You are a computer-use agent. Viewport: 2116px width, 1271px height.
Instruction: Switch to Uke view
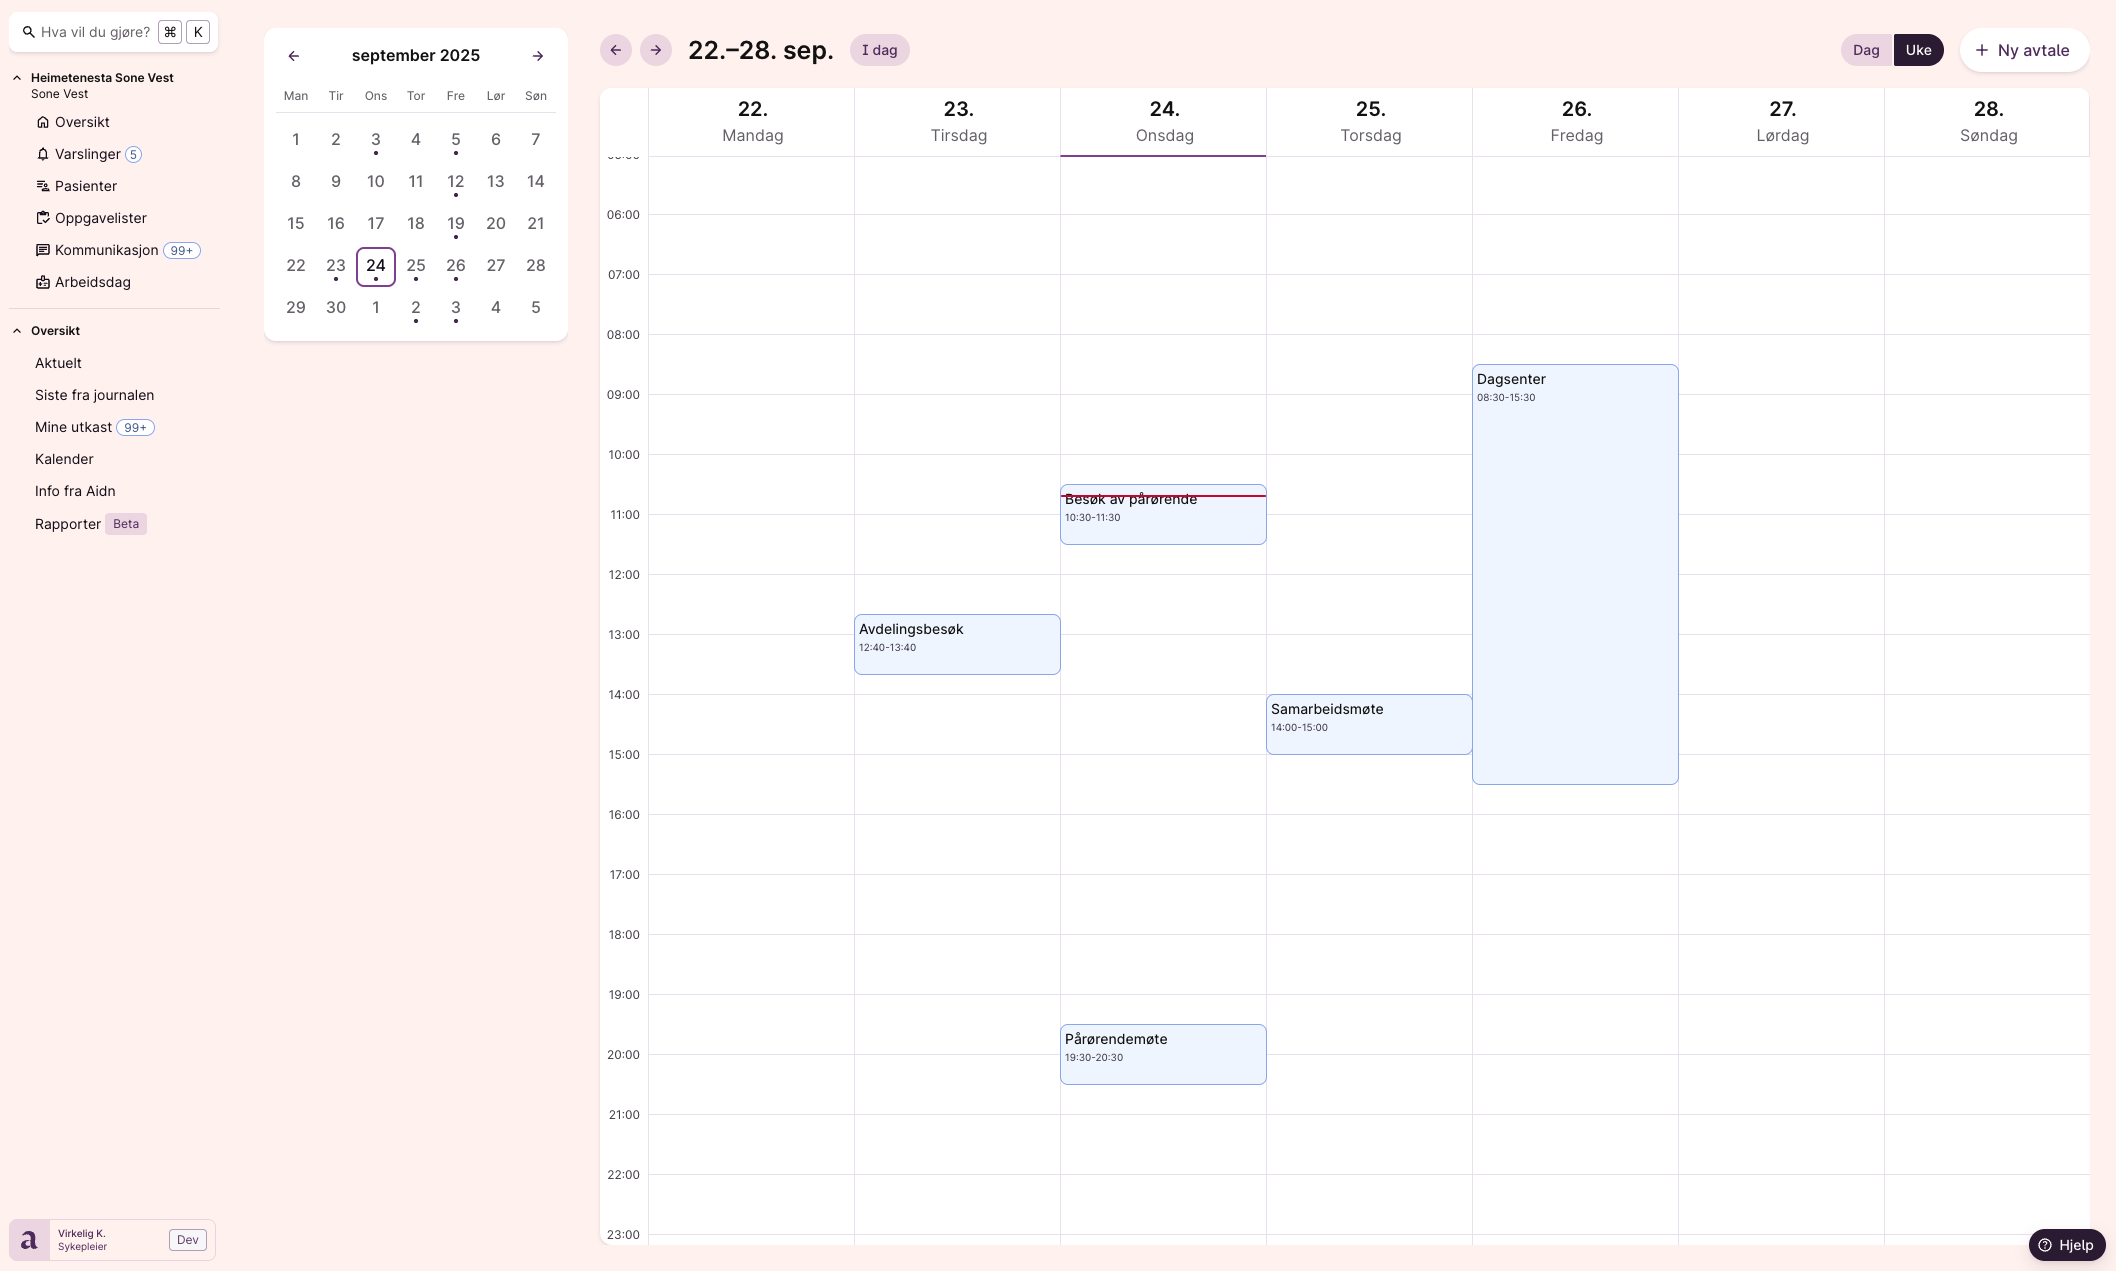1918,50
